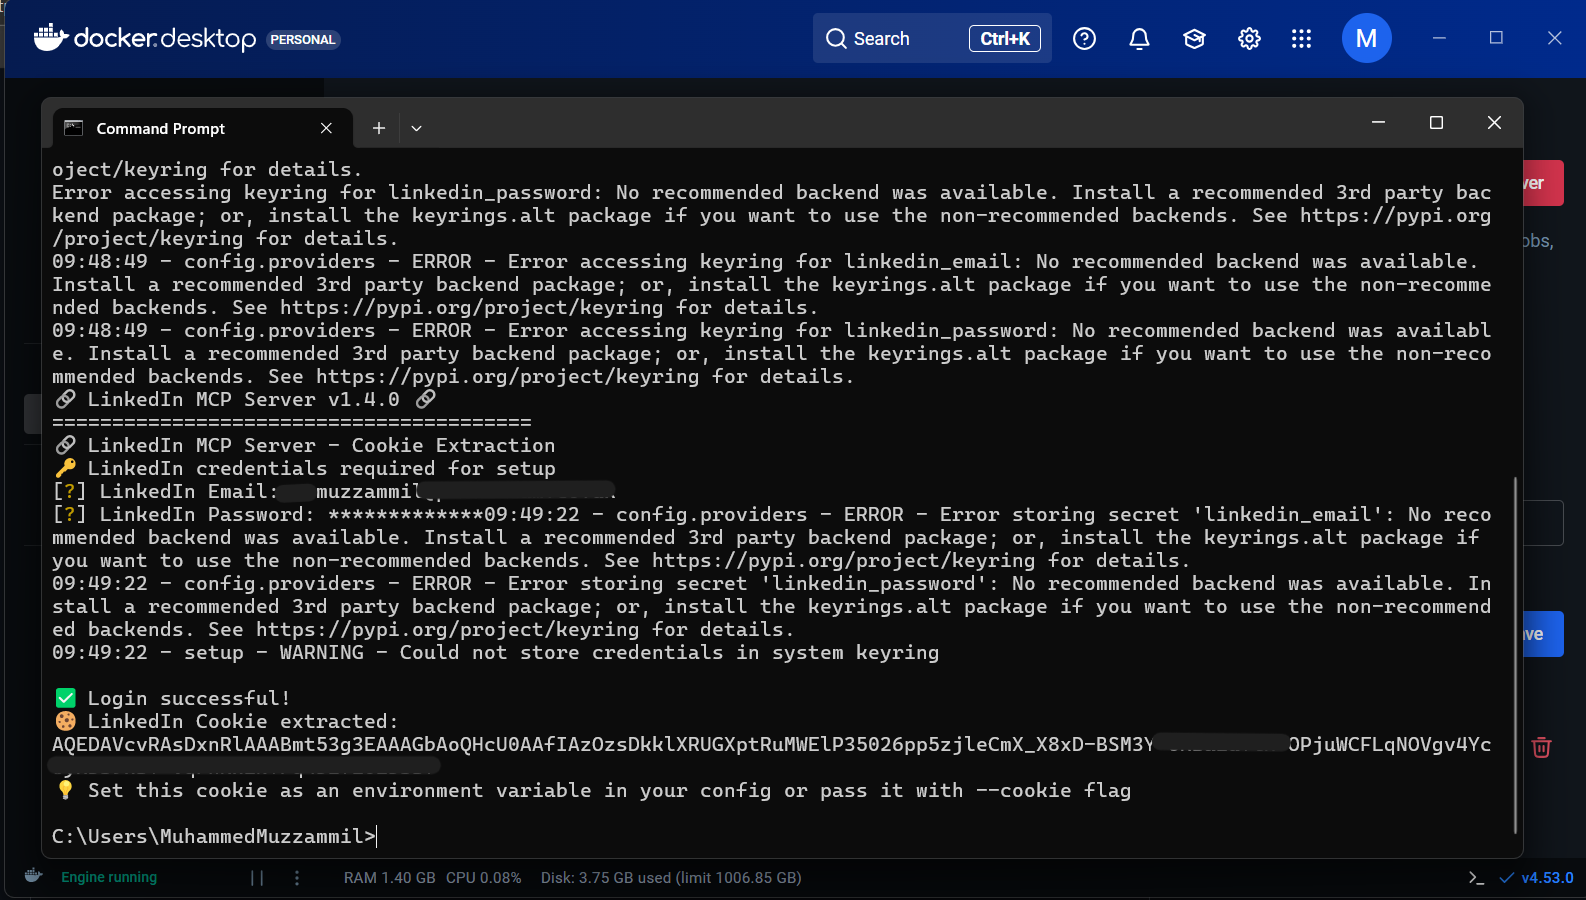Click the red trash delete icon

(x=1541, y=747)
